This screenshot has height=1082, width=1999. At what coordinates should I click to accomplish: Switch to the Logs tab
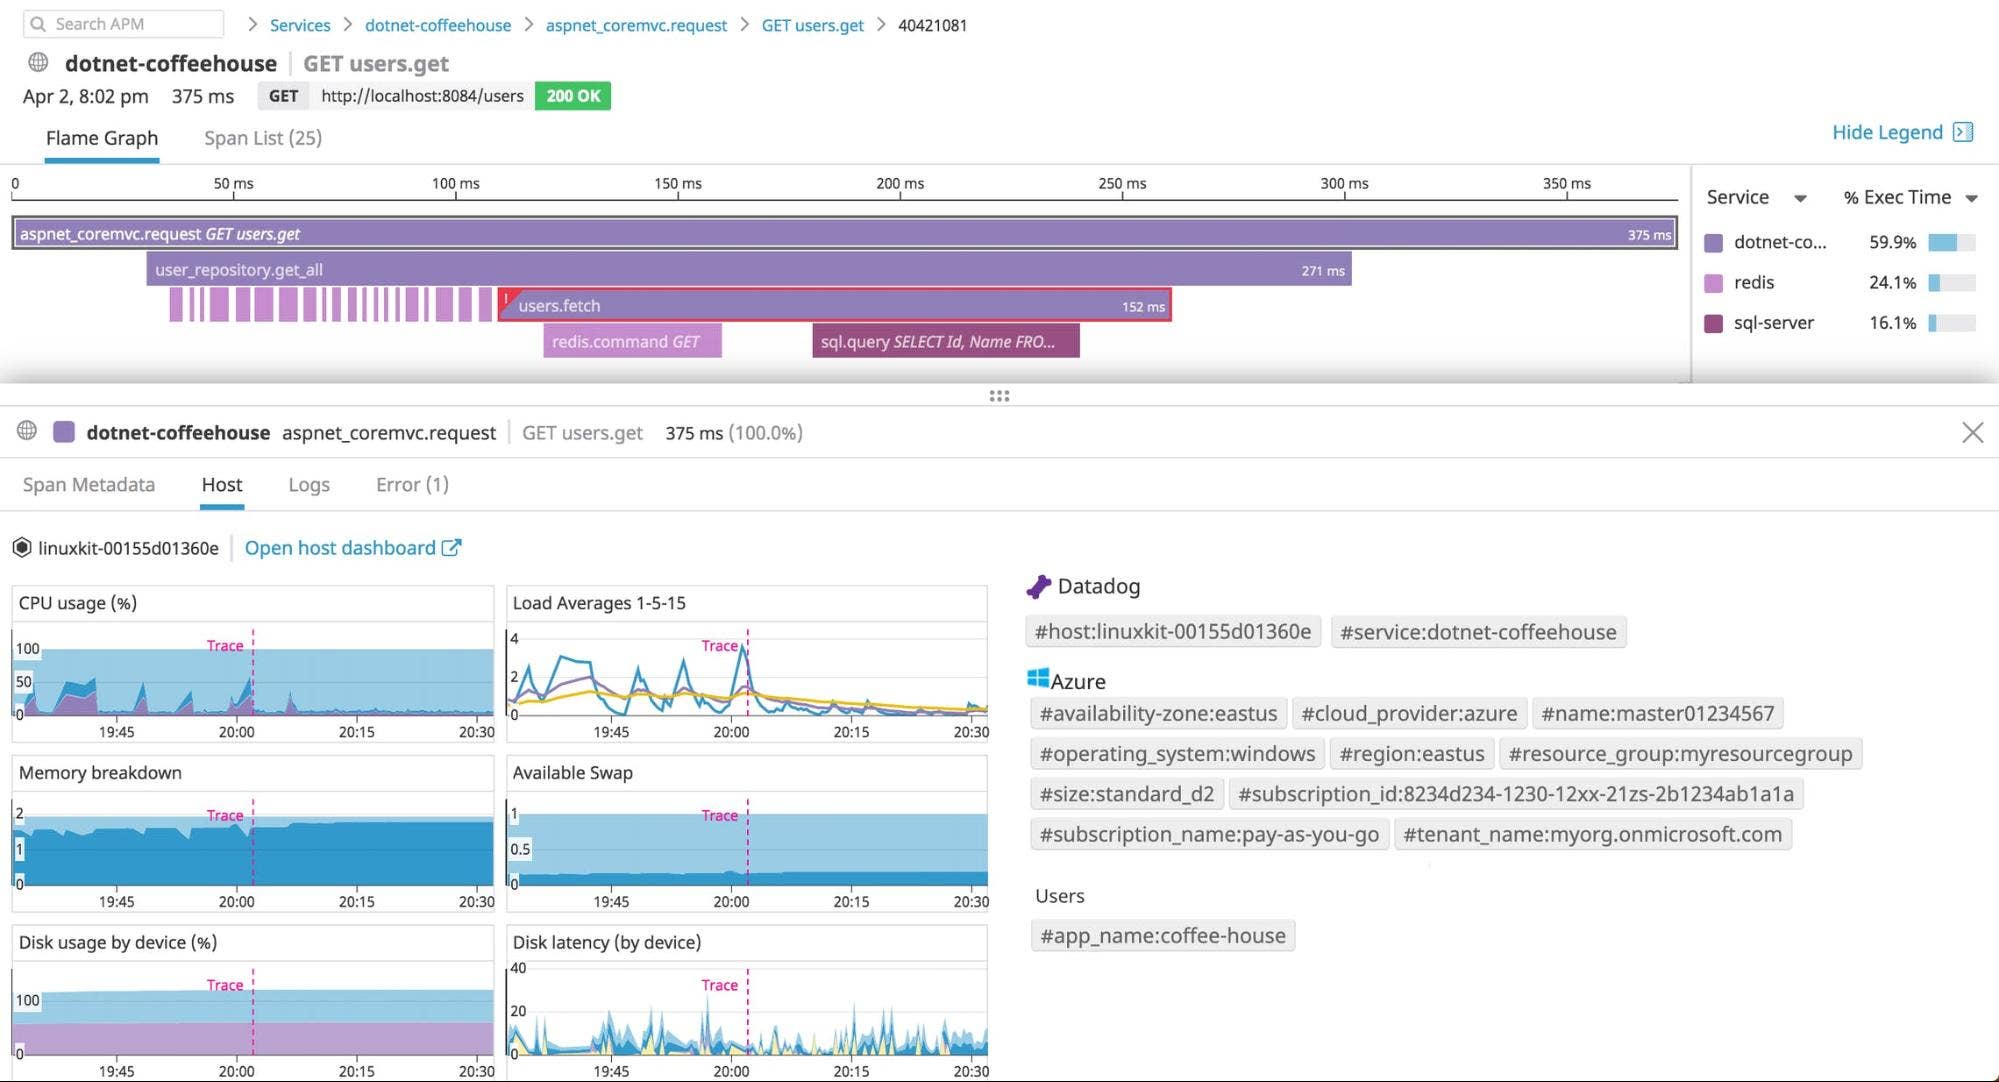(308, 484)
